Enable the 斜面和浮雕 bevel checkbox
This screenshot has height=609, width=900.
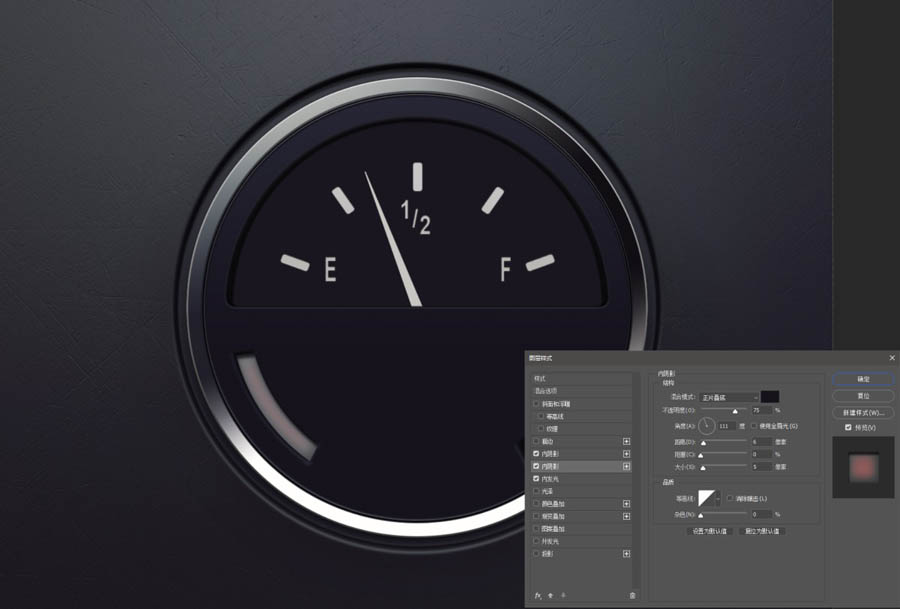coord(536,404)
